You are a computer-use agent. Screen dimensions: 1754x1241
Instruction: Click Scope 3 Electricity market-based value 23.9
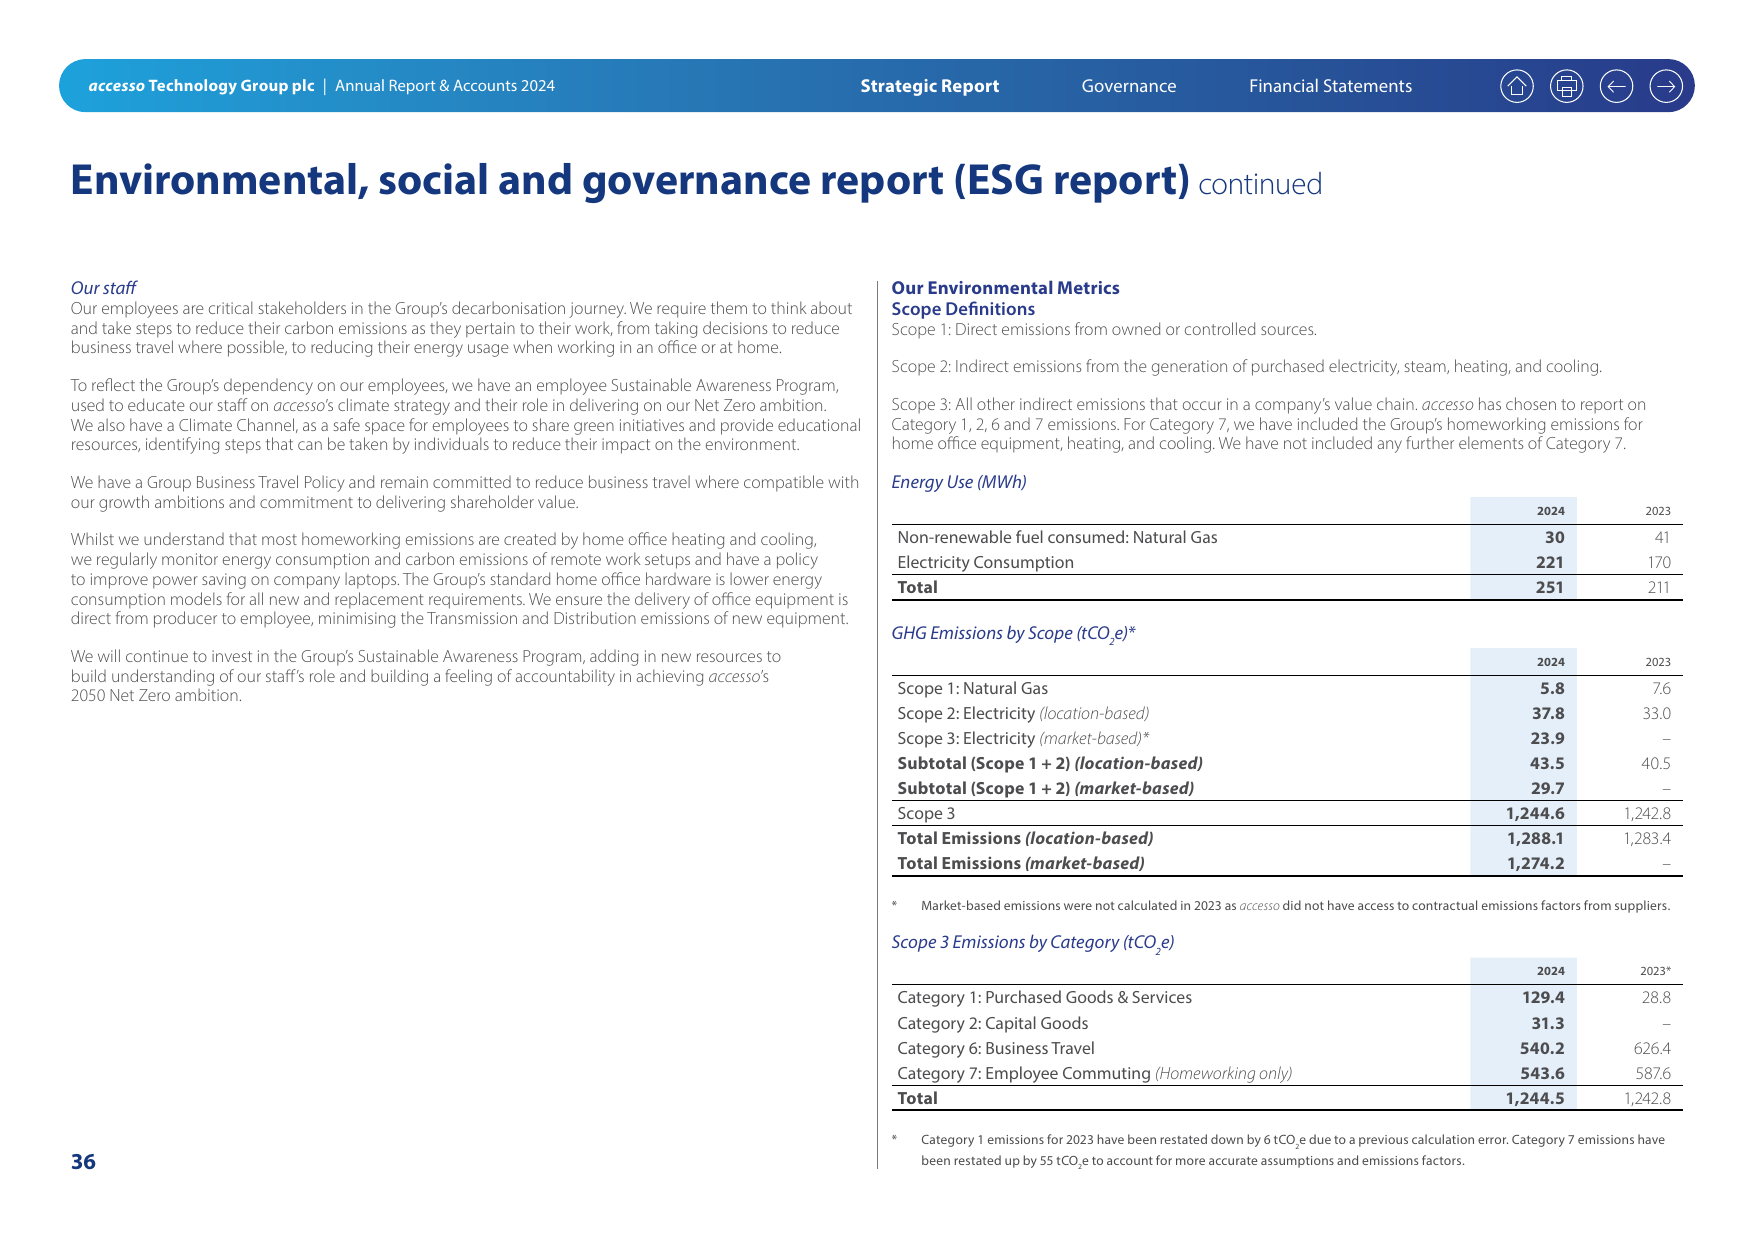point(1548,739)
